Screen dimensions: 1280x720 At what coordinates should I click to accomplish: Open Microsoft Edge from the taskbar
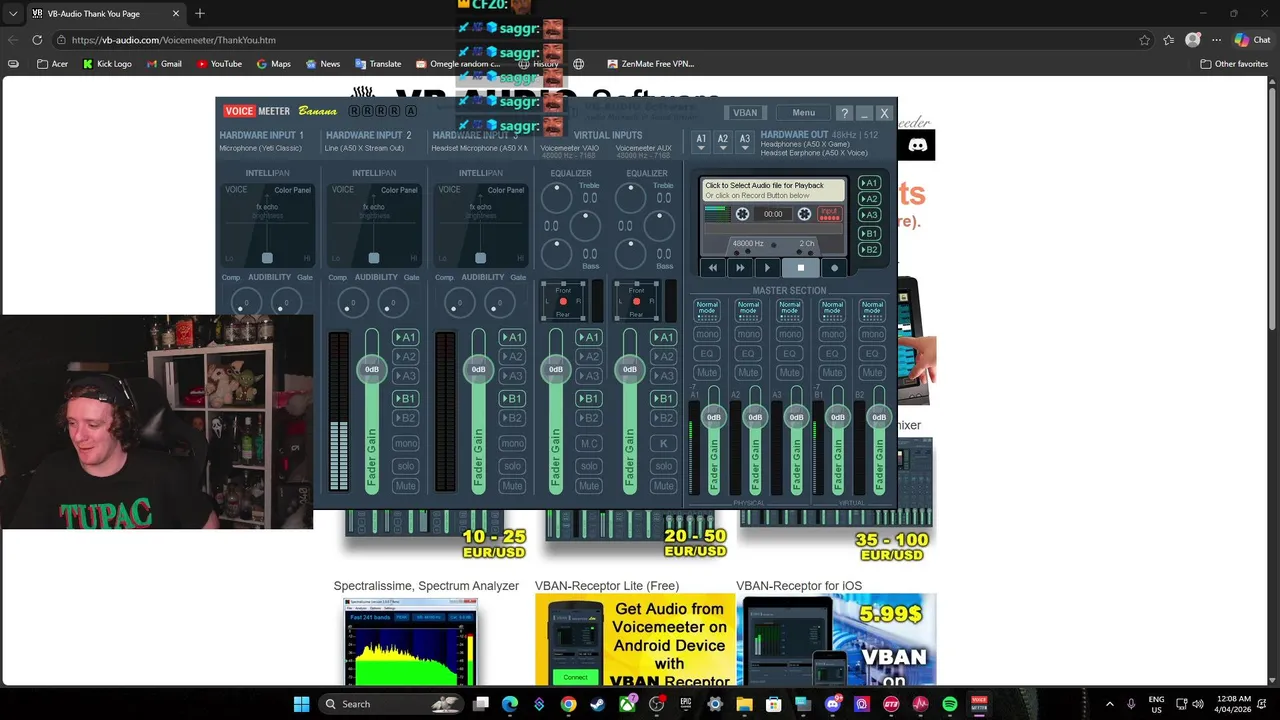(x=510, y=704)
